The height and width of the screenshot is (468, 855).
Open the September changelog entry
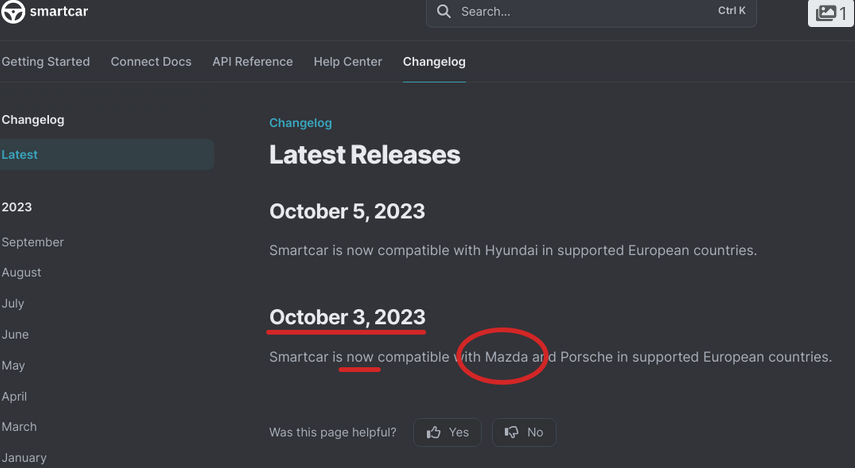33,242
